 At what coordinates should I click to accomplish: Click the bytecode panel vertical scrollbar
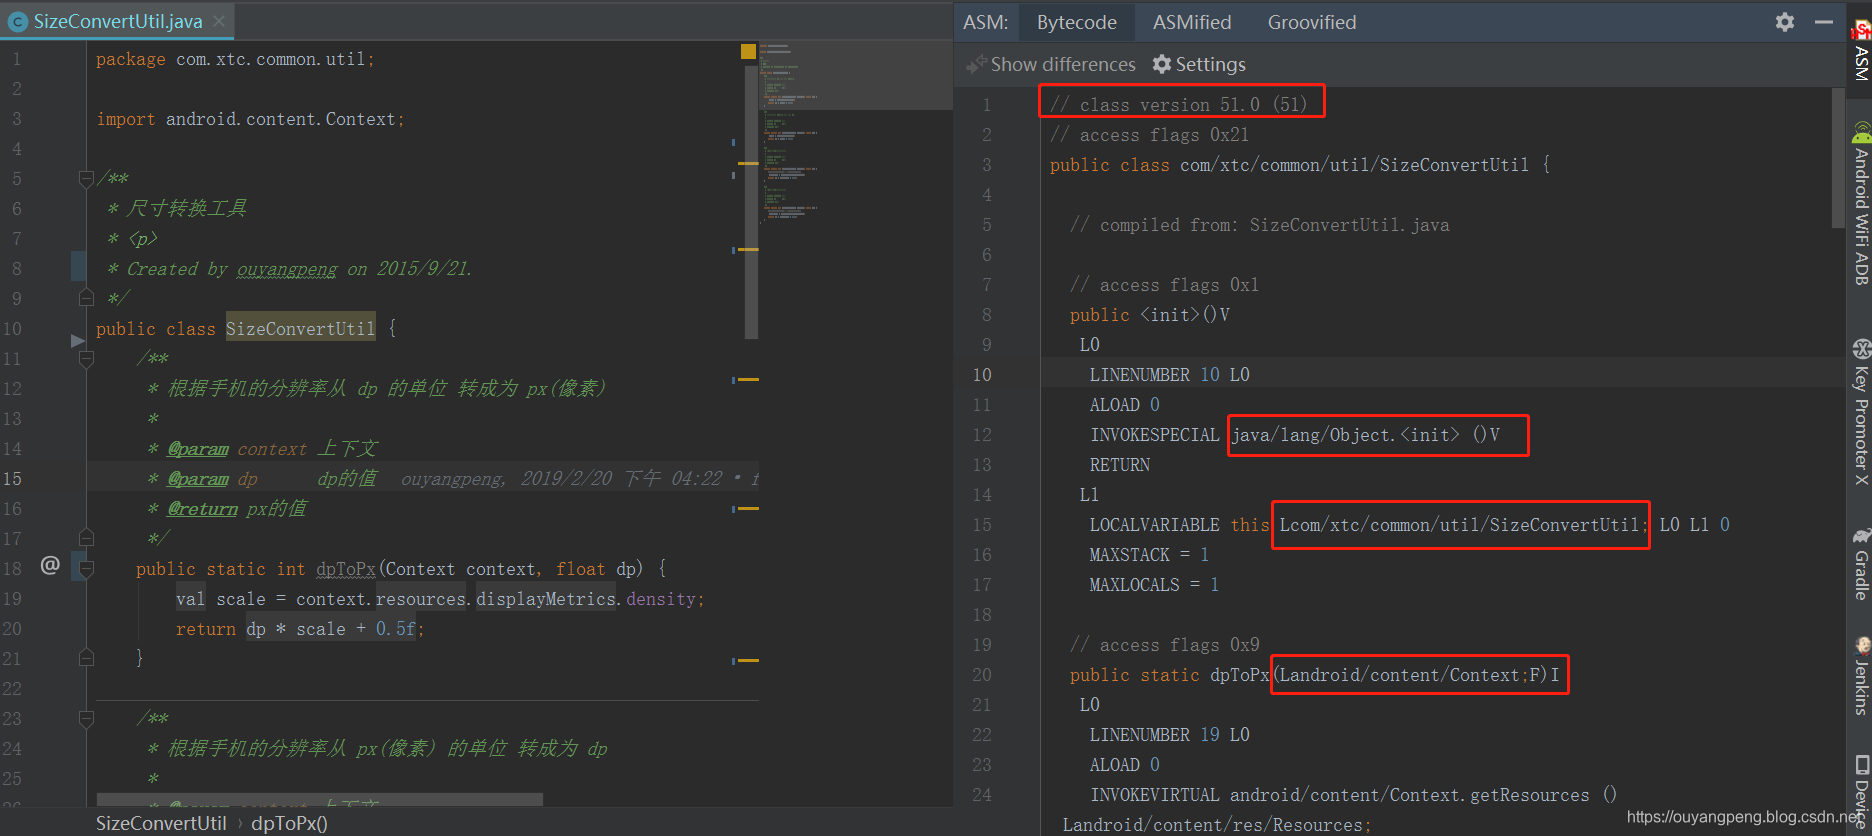(x=1838, y=158)
